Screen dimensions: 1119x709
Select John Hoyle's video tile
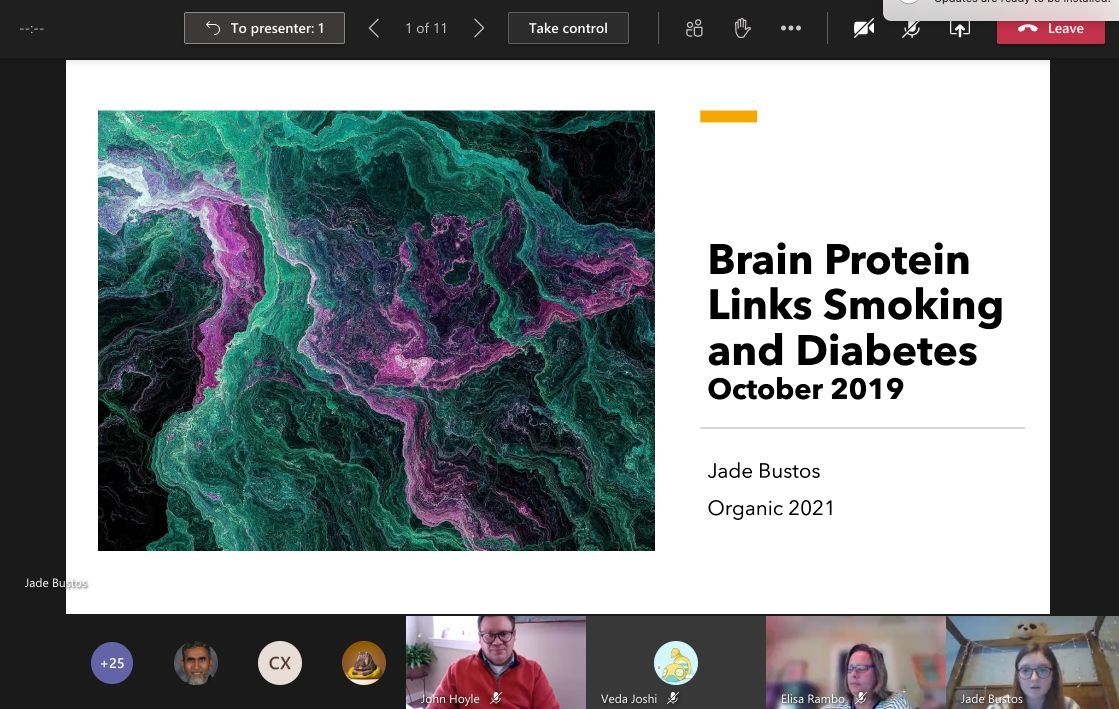point(496,660)
